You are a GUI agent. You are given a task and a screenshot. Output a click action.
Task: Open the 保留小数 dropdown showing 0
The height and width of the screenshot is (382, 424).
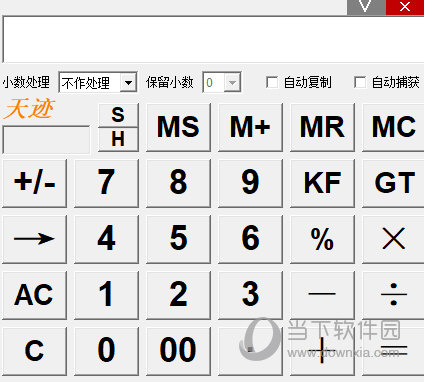pos(222,82)
